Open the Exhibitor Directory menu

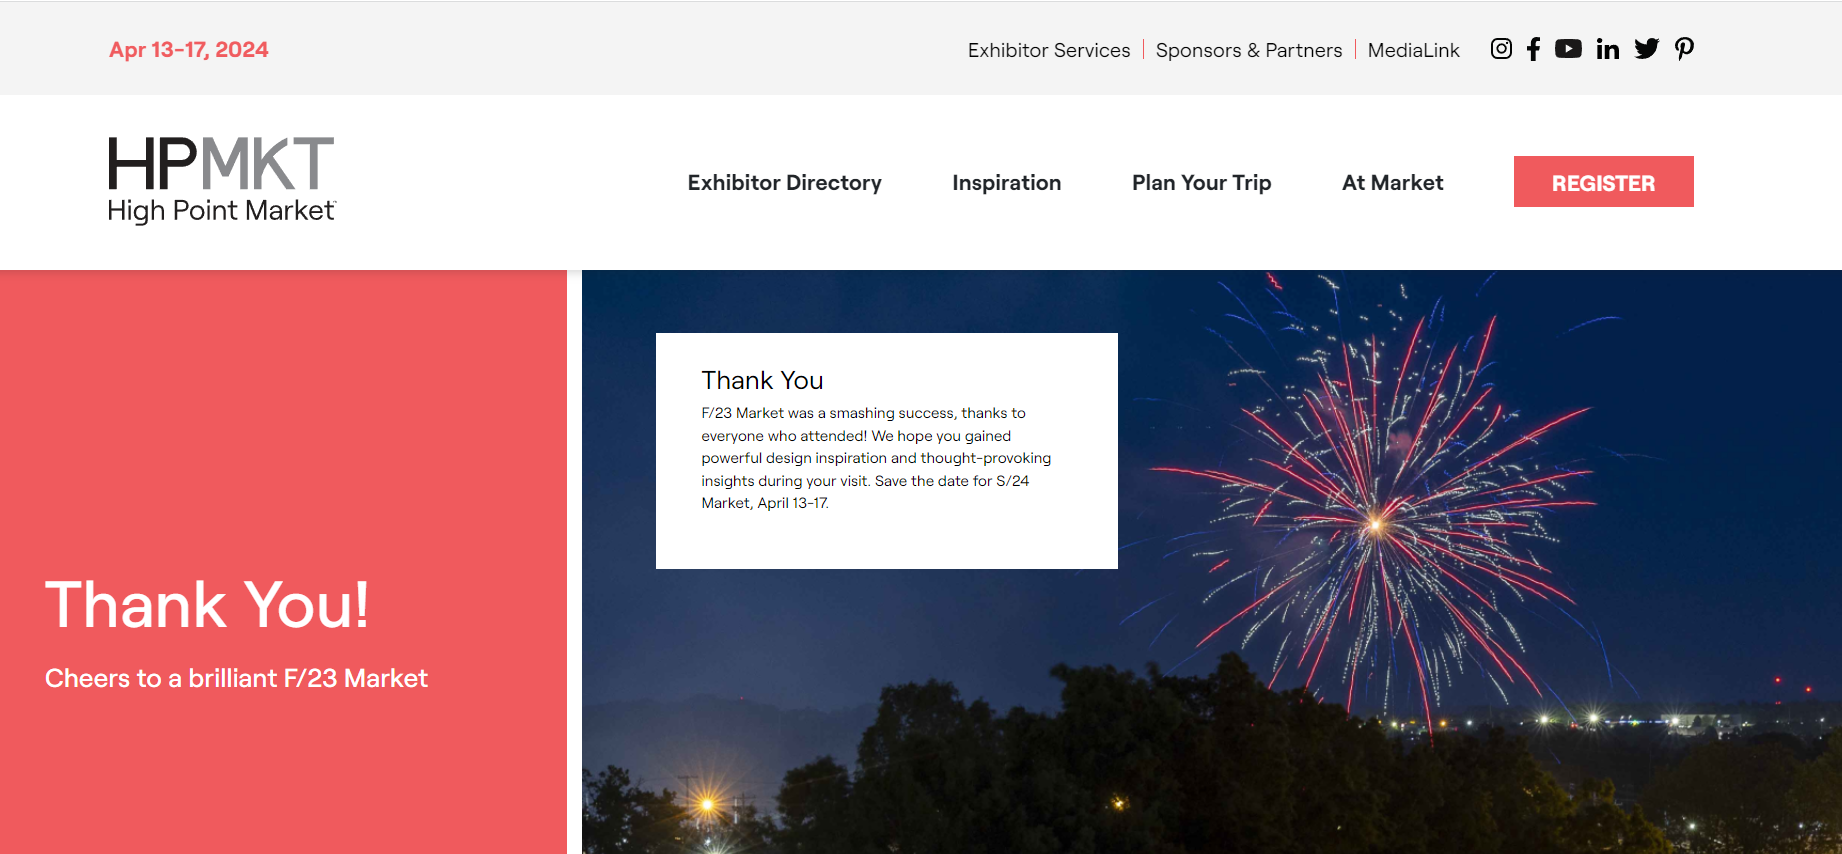coord(784,183)
